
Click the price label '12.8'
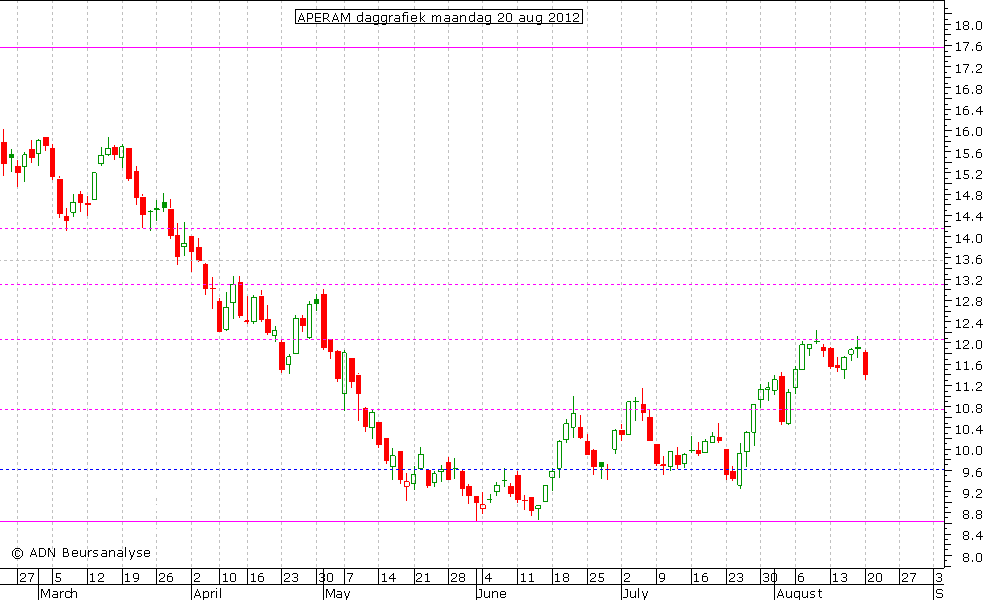[968, 302]
